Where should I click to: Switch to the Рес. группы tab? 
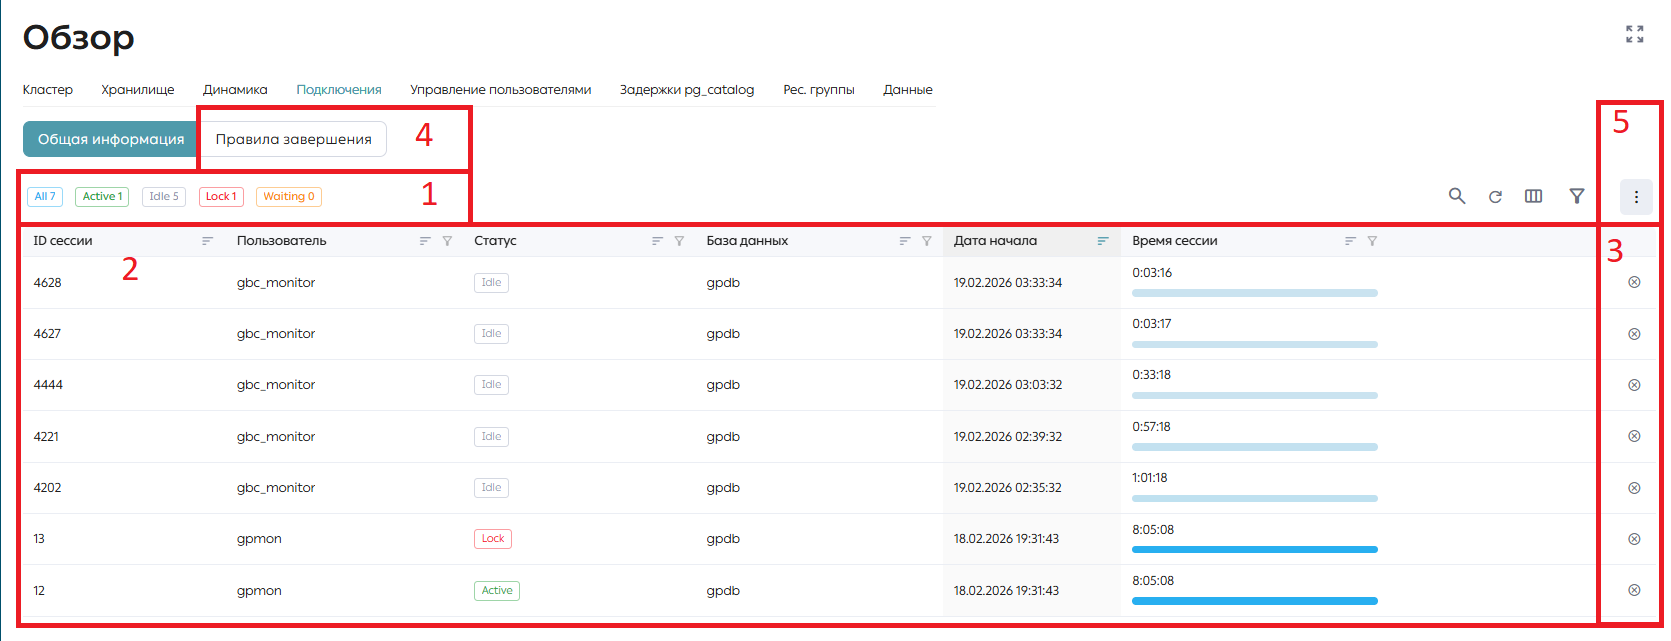[819, 89]
